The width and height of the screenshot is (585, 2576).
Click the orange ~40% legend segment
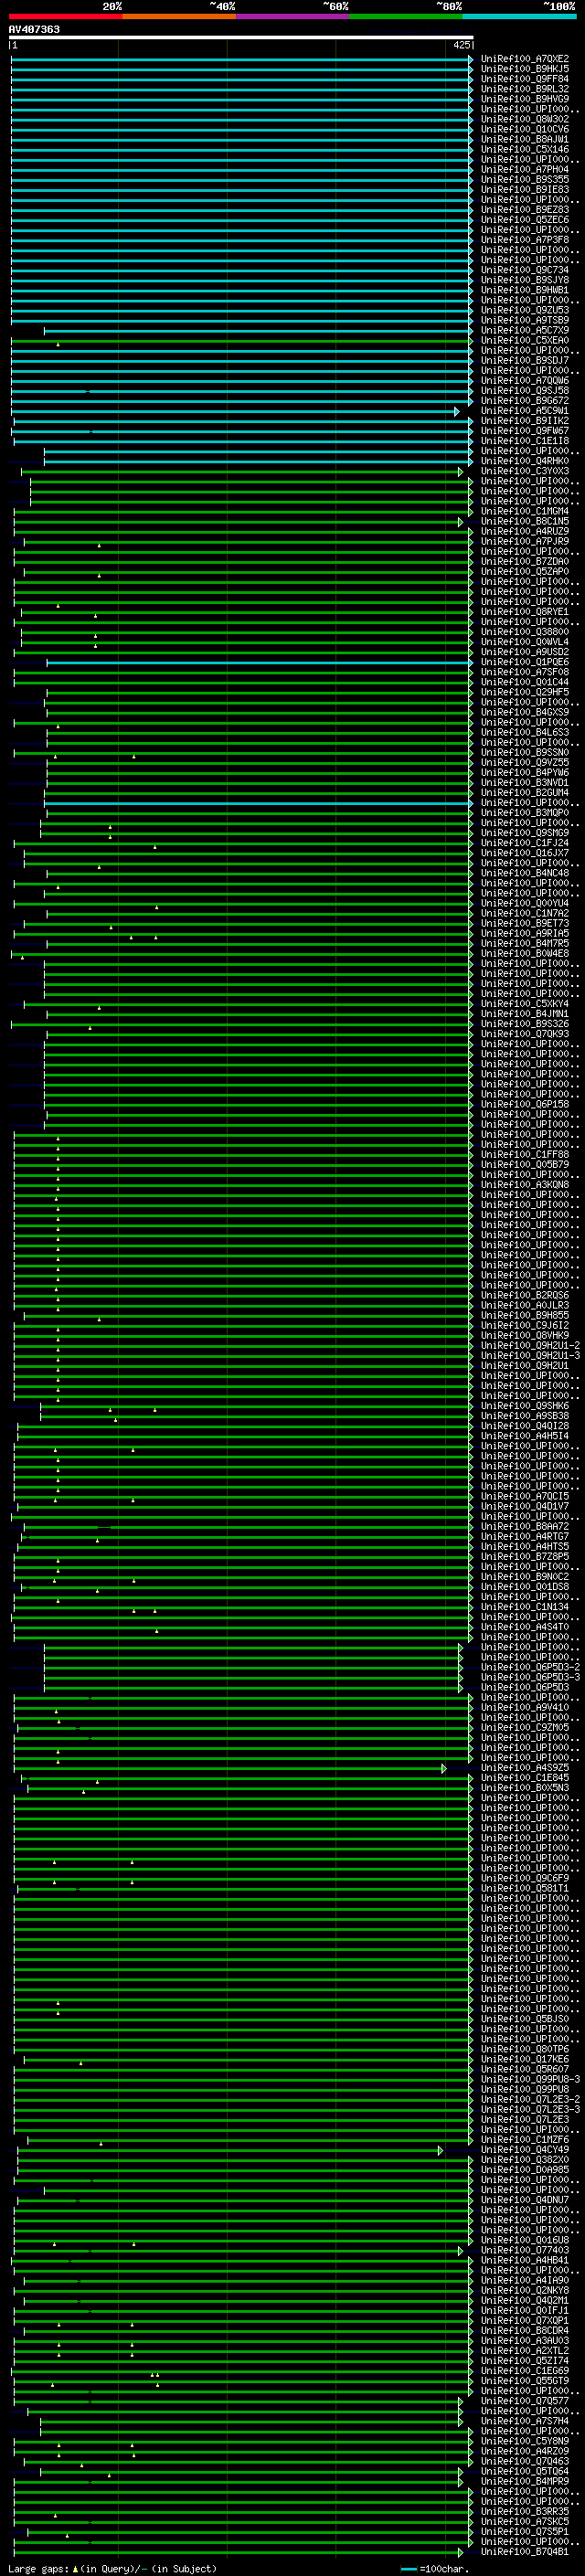pyautogui.click(x=179, y=16)
